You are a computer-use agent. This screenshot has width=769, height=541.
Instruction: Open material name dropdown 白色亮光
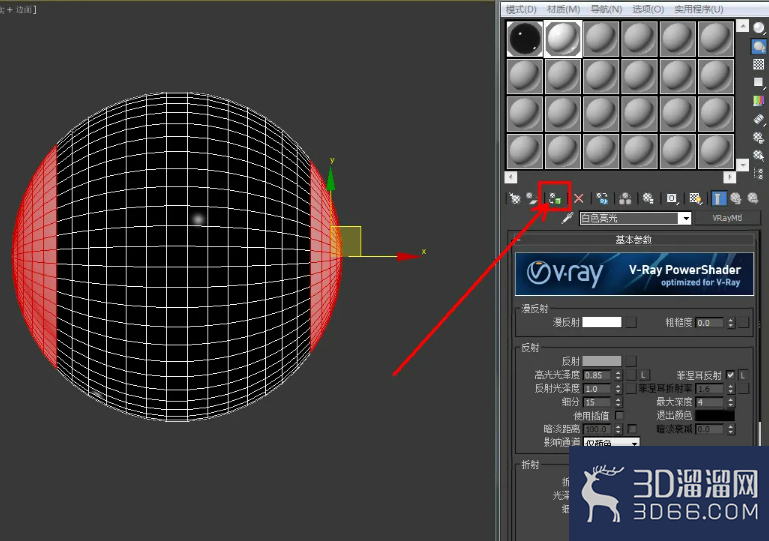point(686,218)
